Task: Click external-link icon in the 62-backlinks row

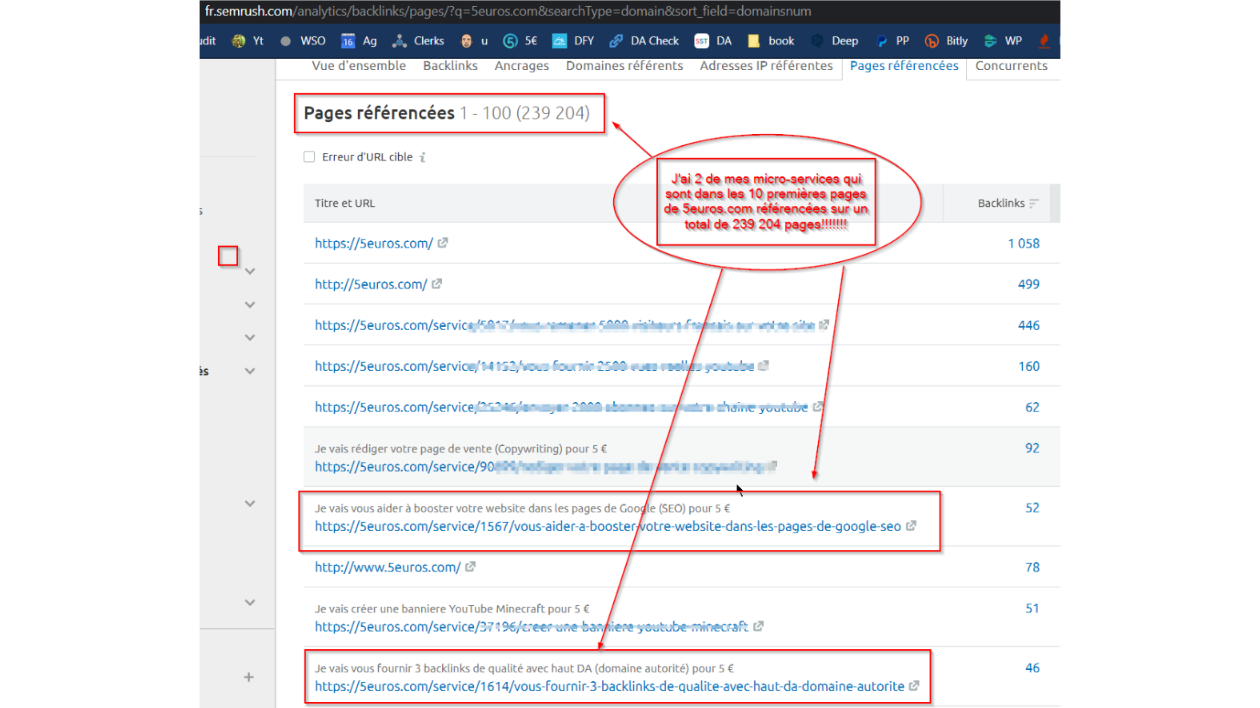Action: 818,407
